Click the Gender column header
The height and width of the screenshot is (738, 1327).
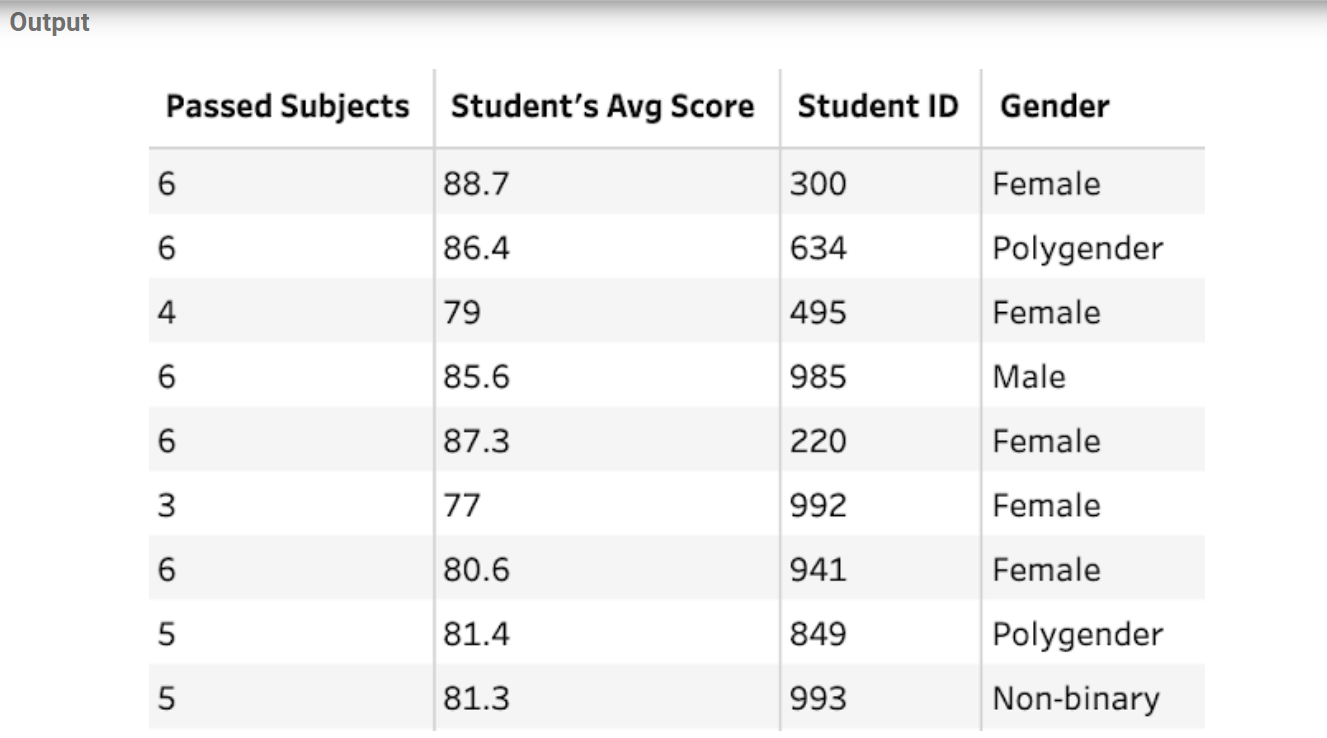[1054, 107]
